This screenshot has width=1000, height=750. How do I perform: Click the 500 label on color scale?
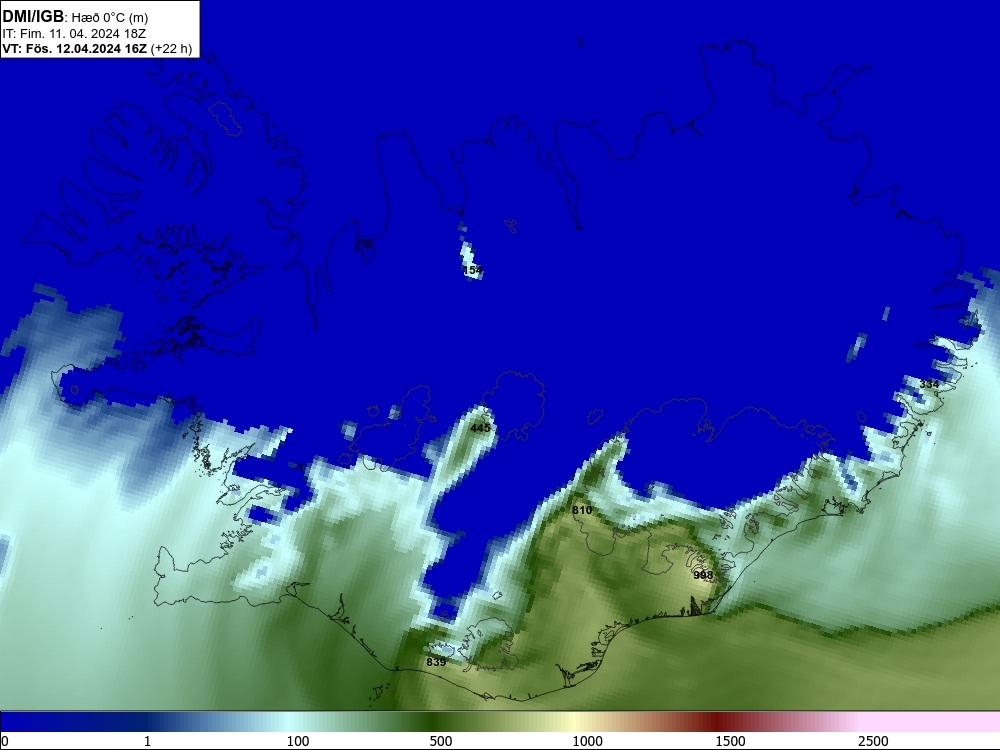[441, 741]
